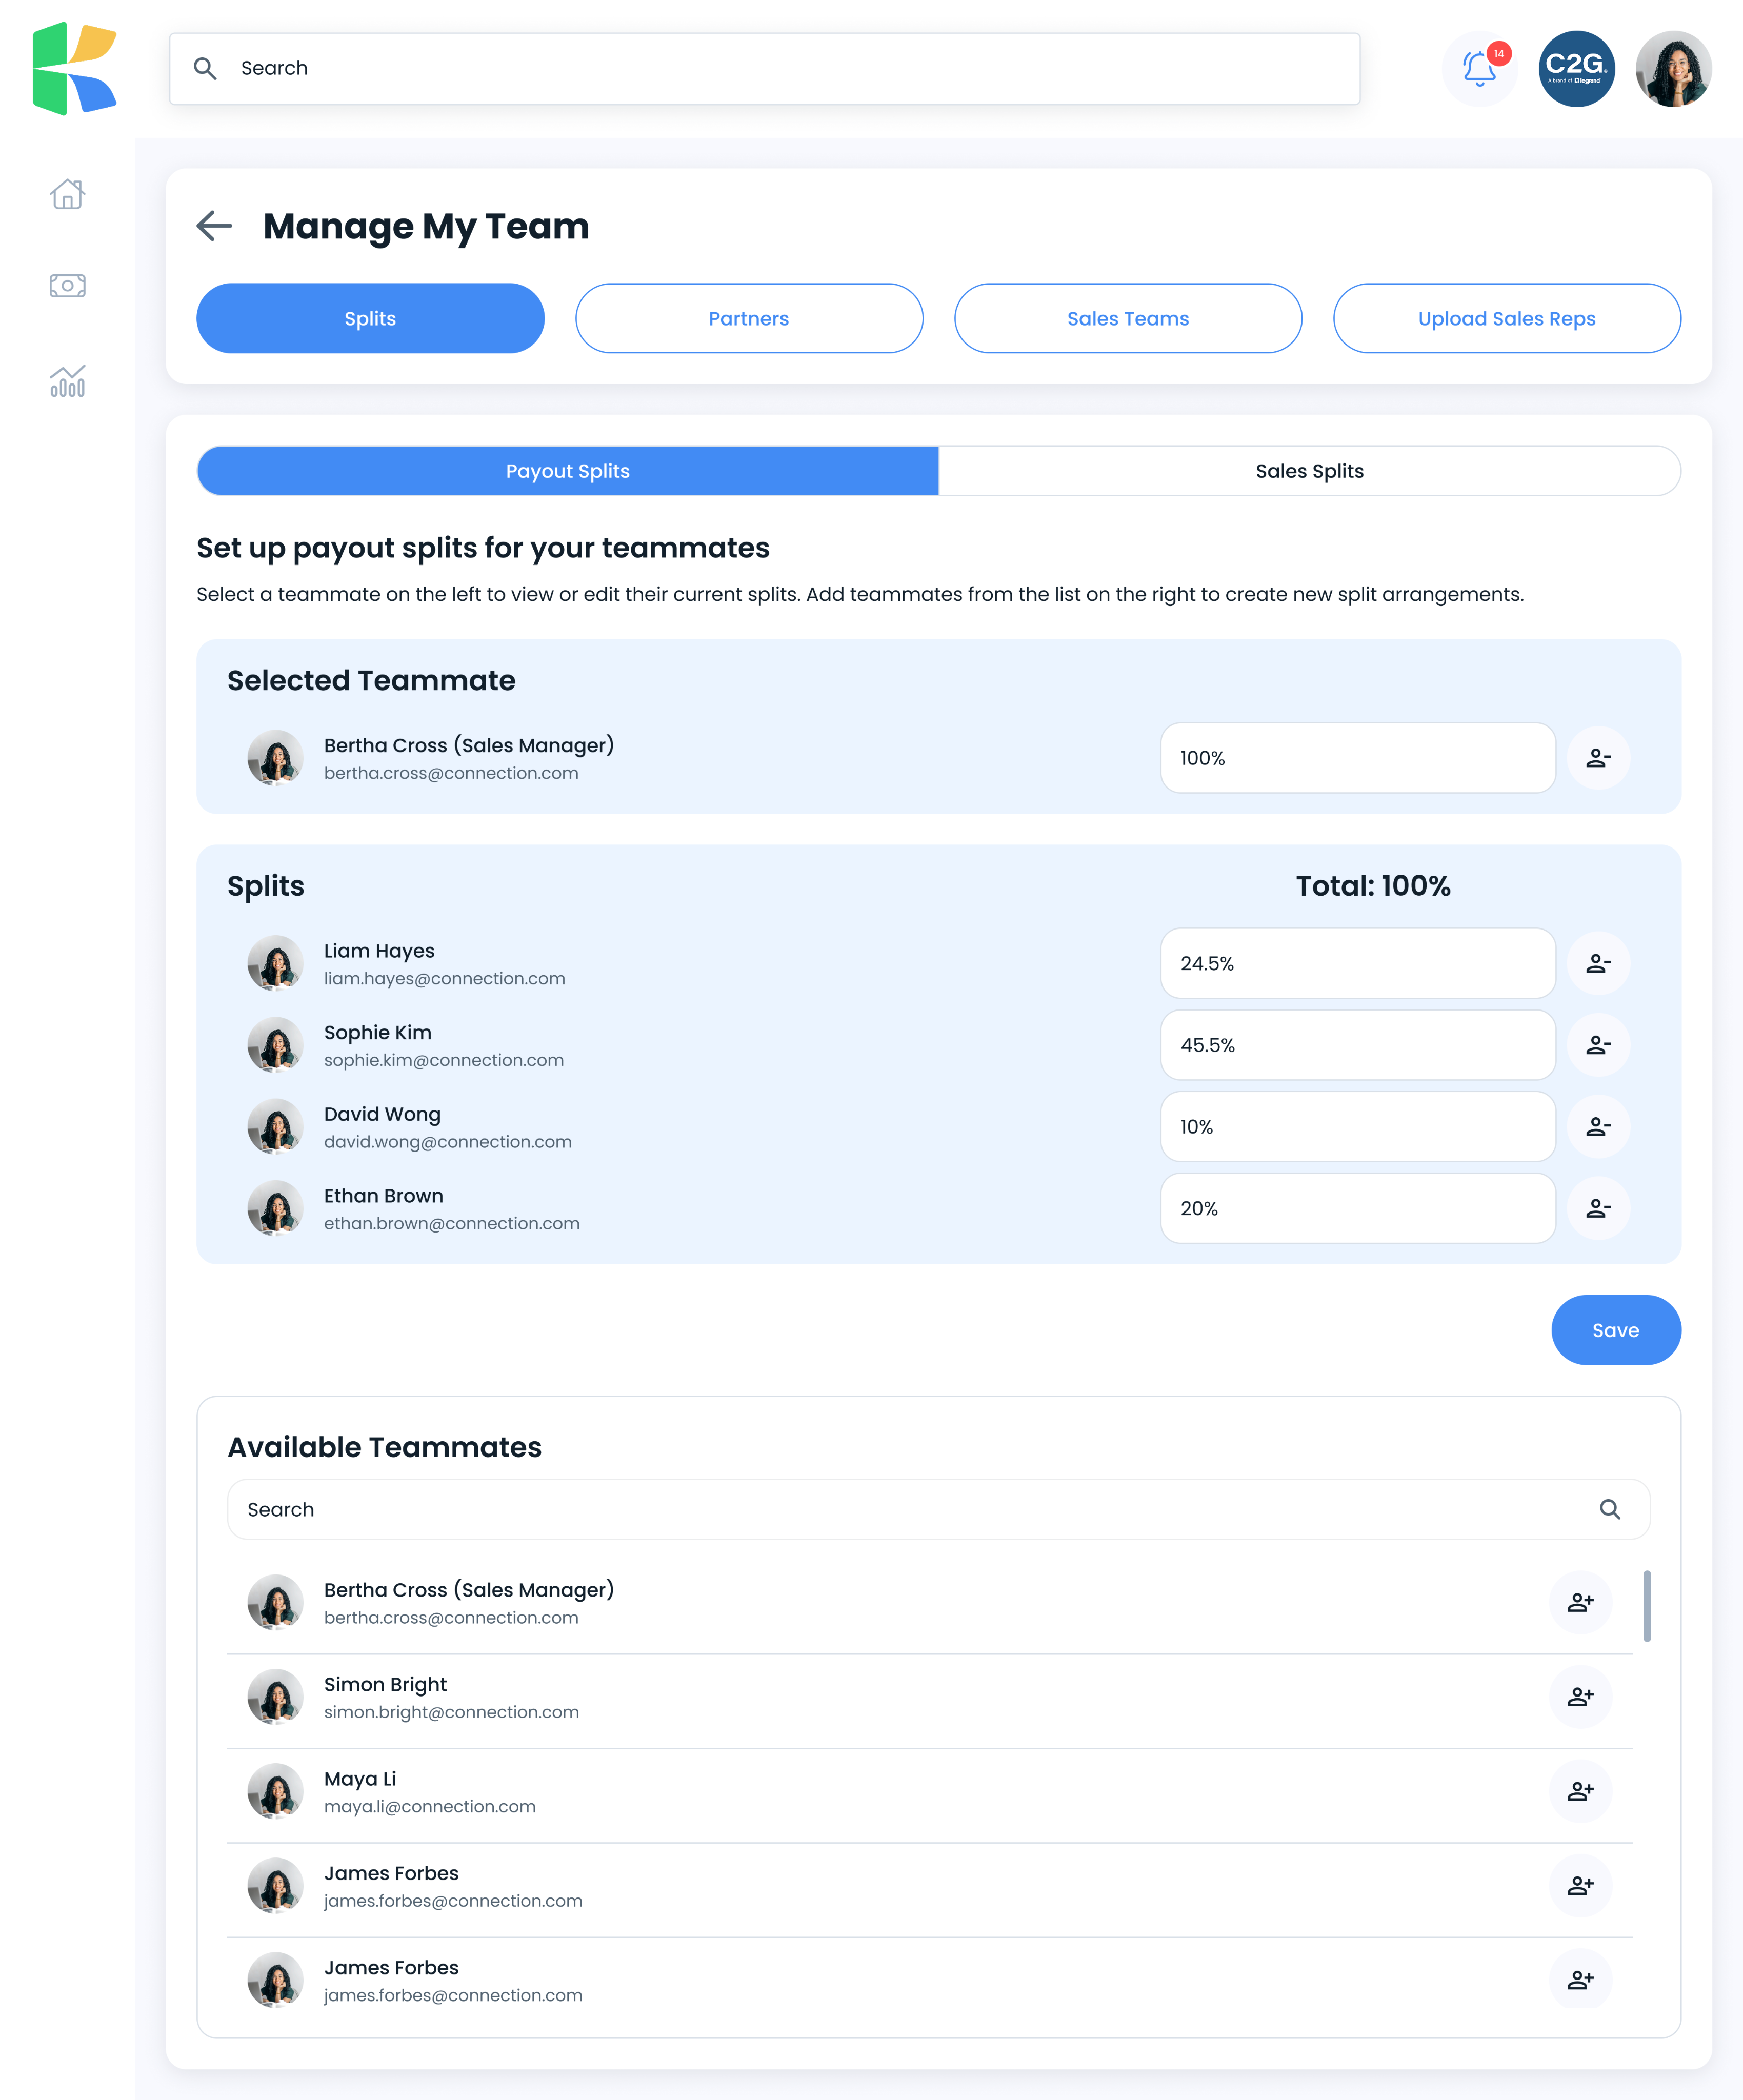Open the payments cash icon in sidebar
This screenshot has height=2100, width=1743.
tap(67, 286)
